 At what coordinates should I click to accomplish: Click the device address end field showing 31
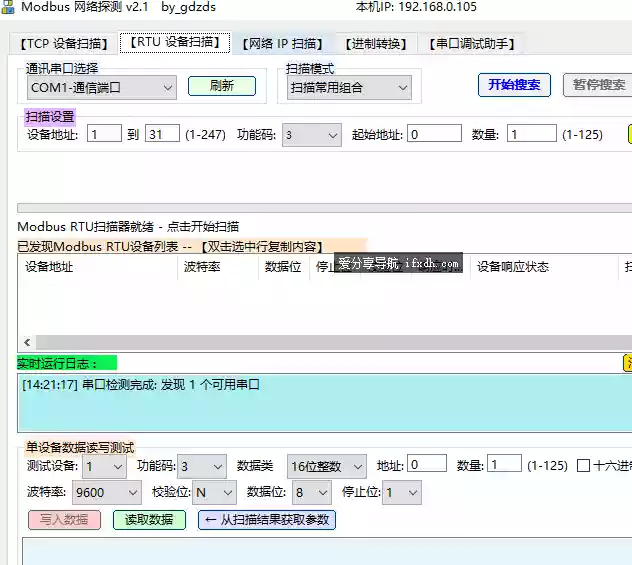[x=162, y=134]
